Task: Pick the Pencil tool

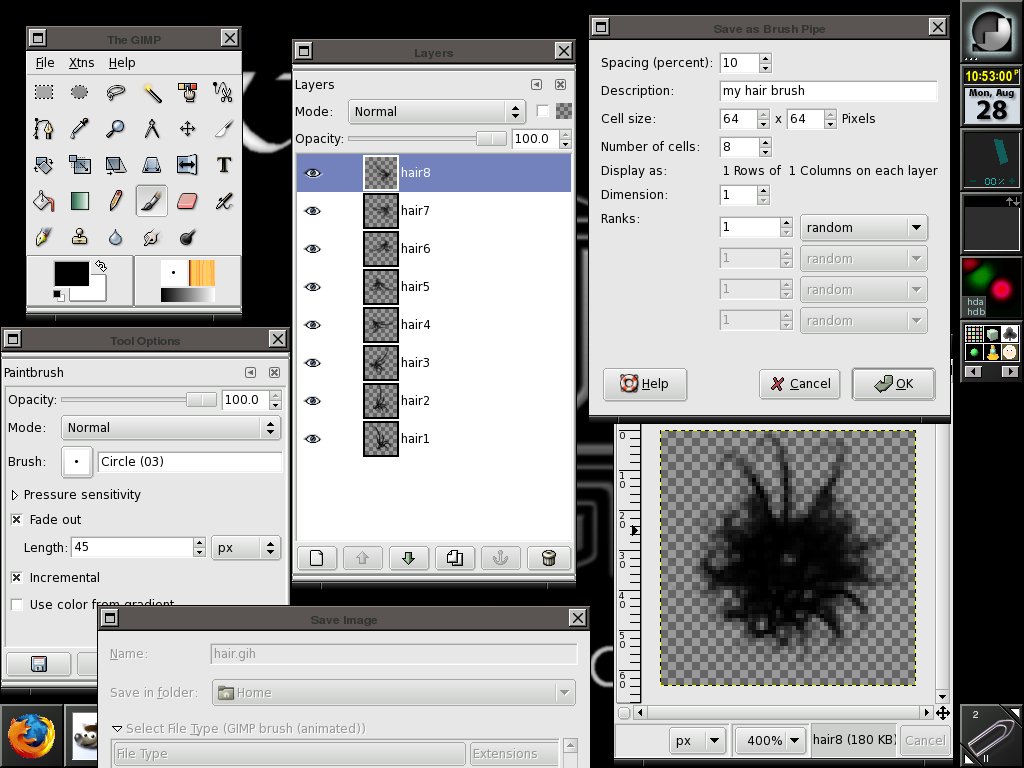Action: [x=116, y=201]
